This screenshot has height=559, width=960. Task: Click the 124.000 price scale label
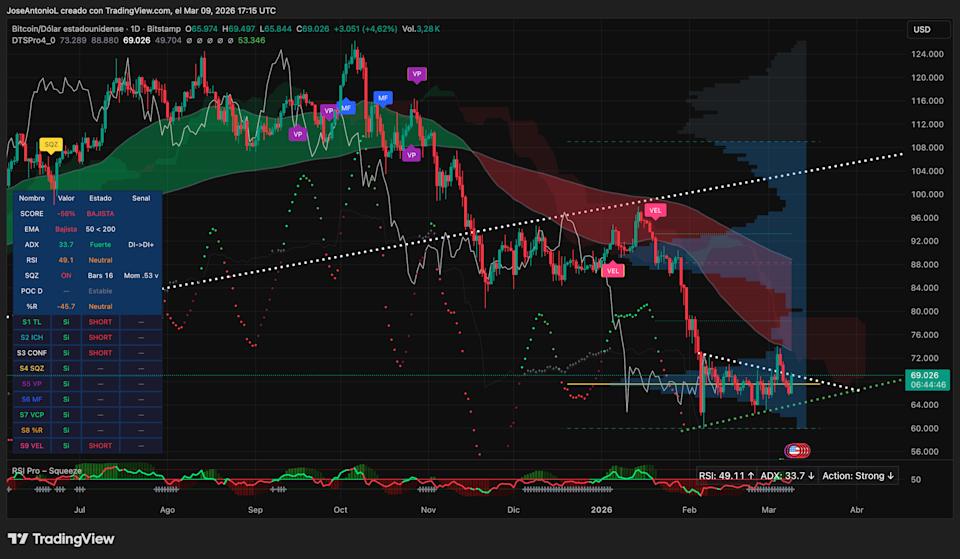[x=927, y=54]
